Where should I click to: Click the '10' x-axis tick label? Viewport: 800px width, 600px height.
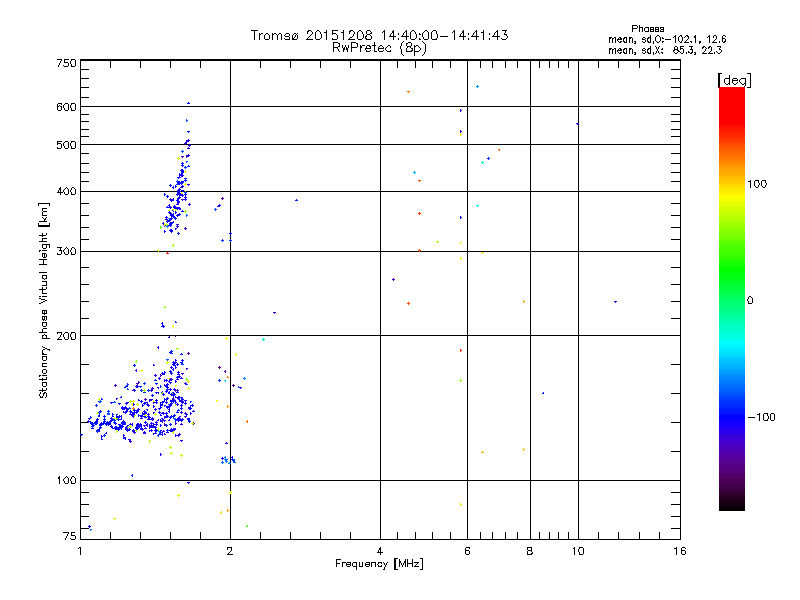tap(578, 551)
